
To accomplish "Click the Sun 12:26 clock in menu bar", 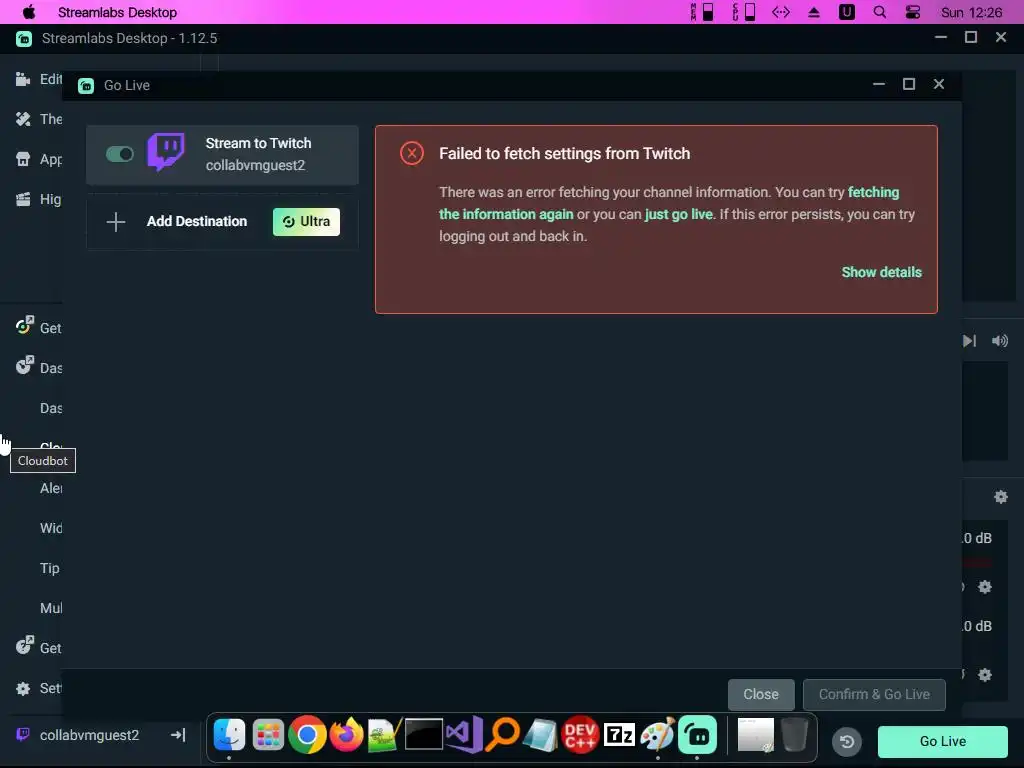I will click(971, 12).
